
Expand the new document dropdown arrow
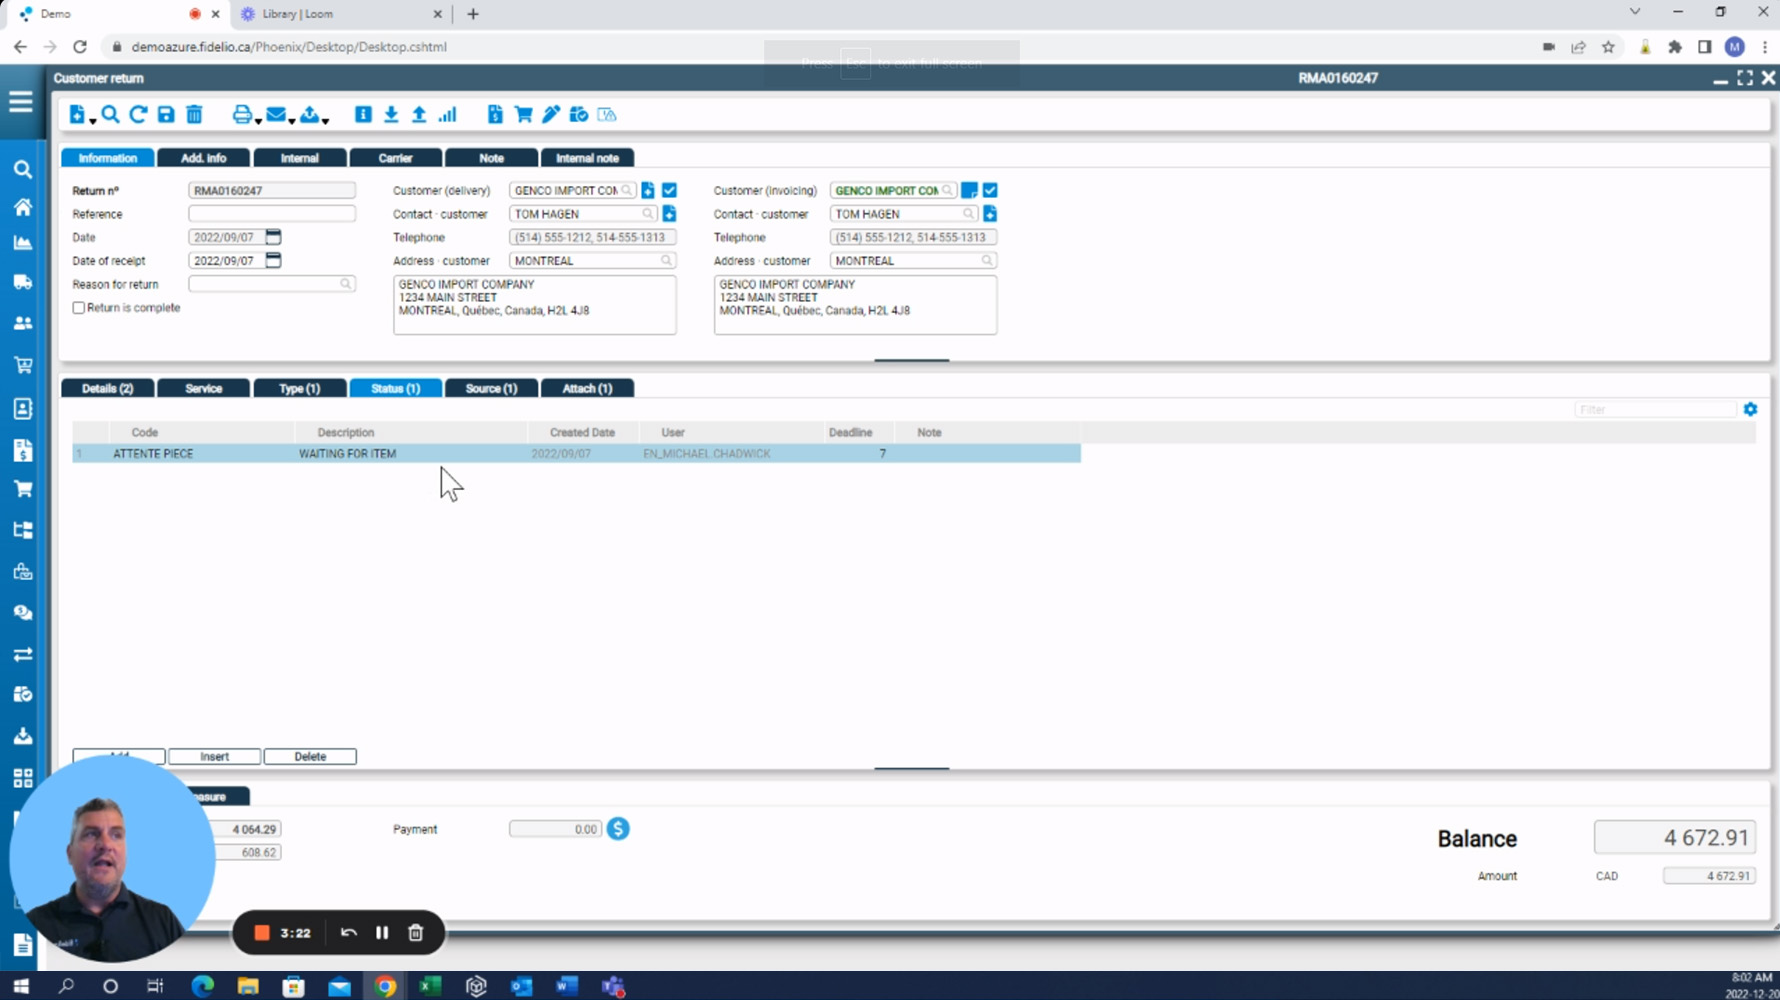[92, 120]
